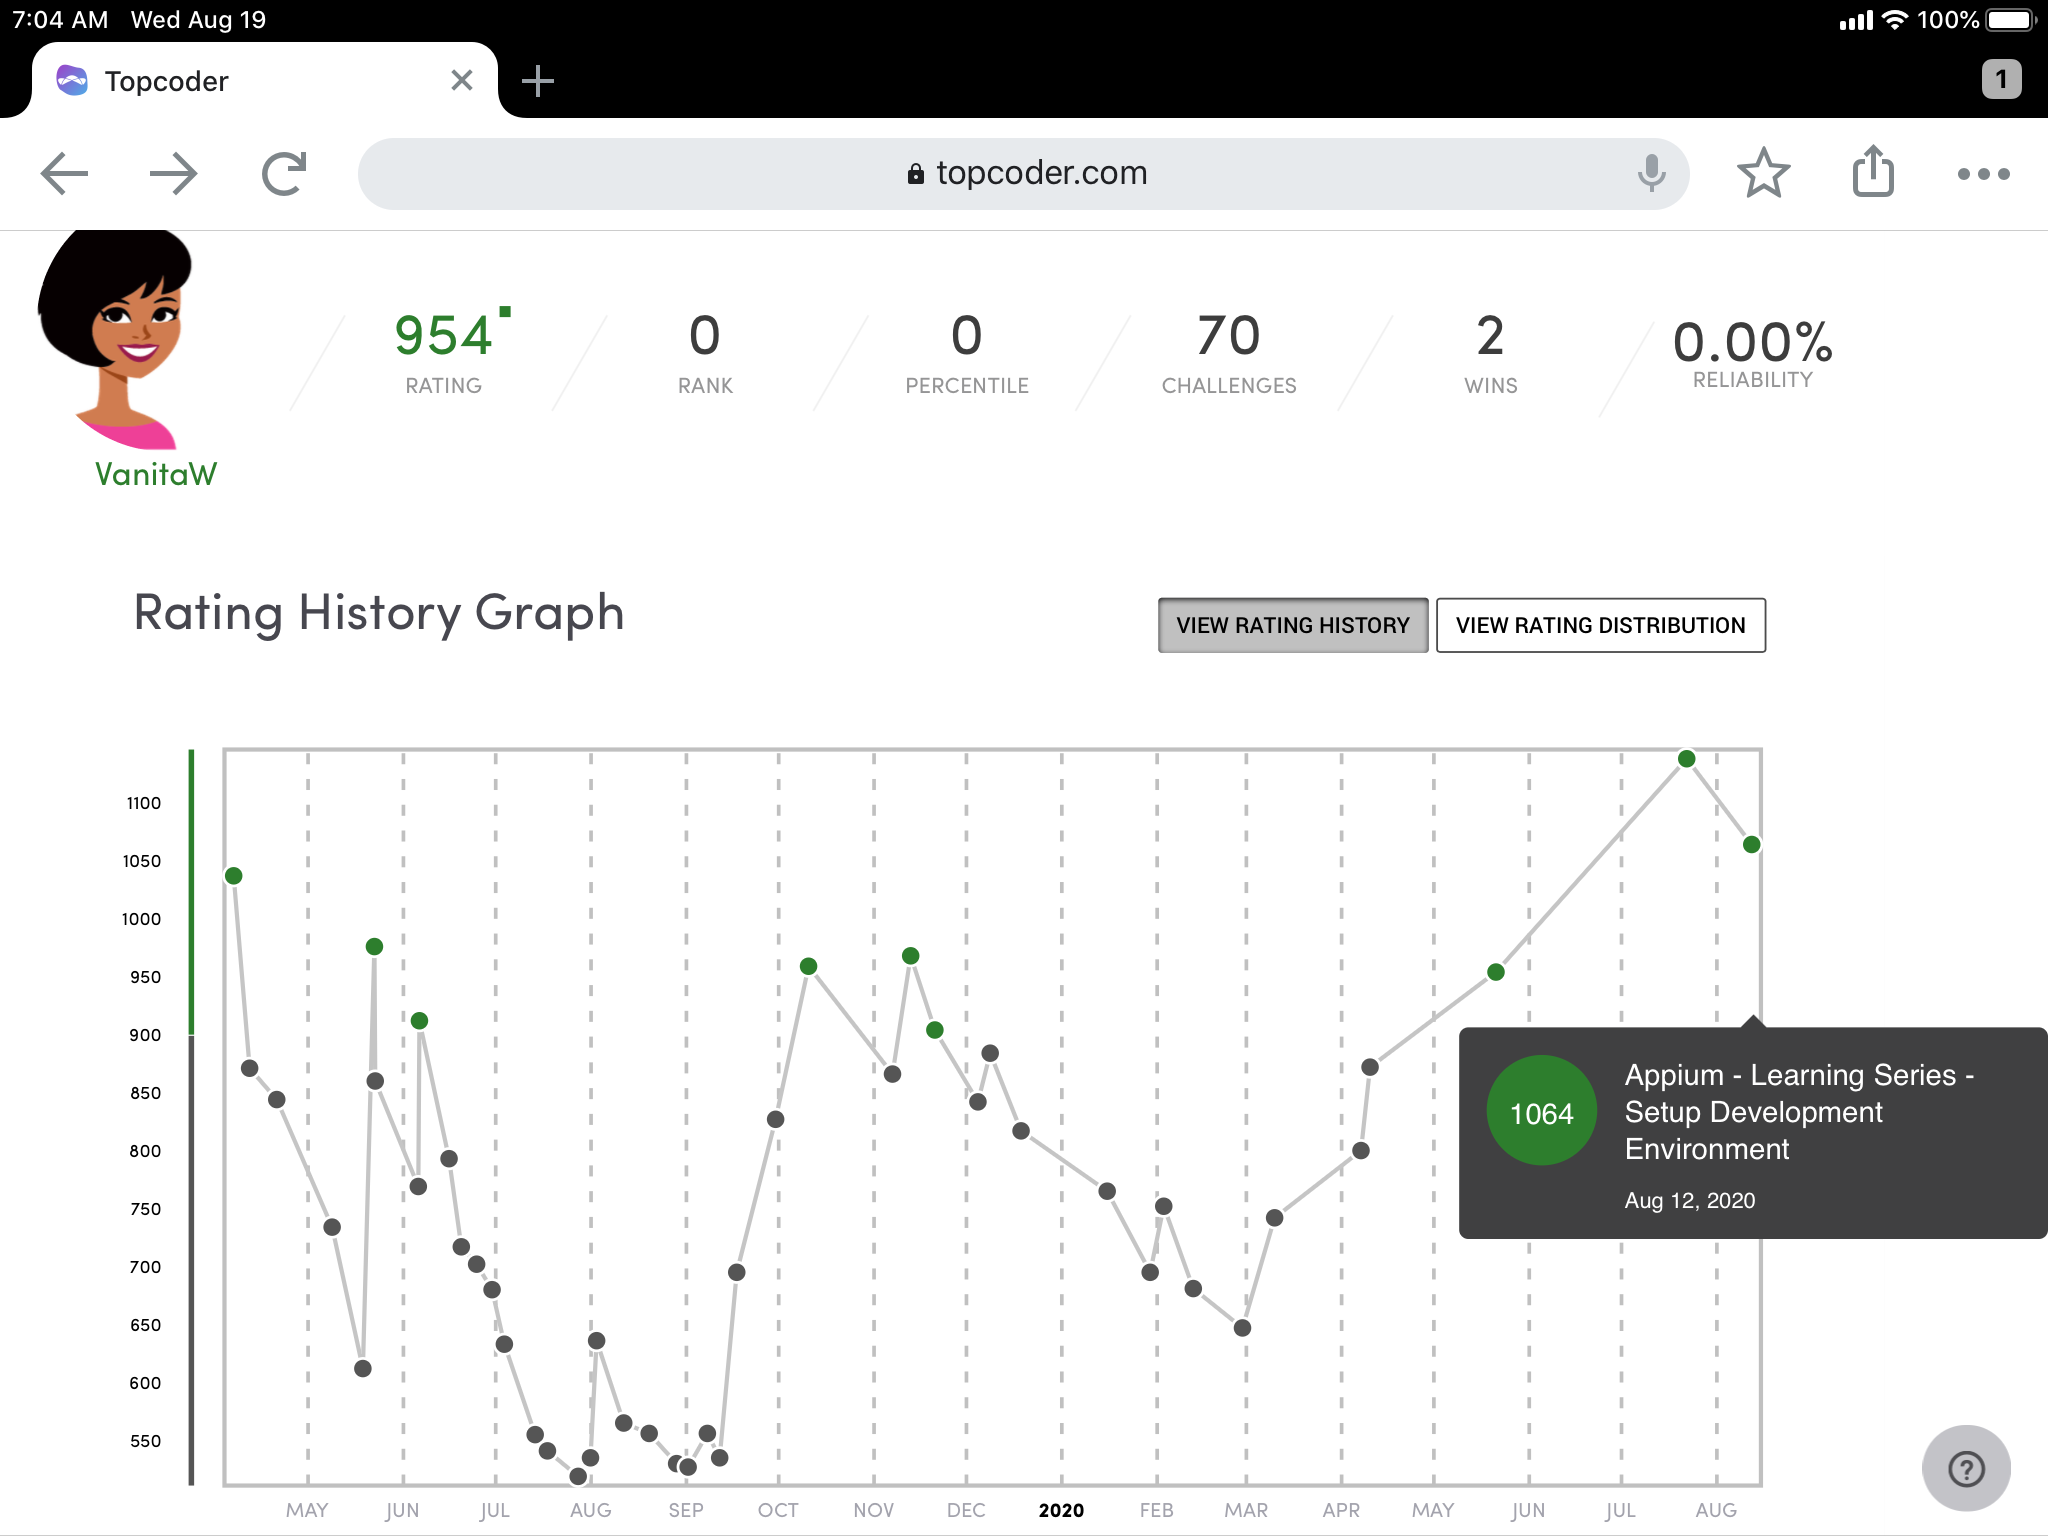
Task: Click the topcoder.com address bar
Action: (x=1024, y=174)
